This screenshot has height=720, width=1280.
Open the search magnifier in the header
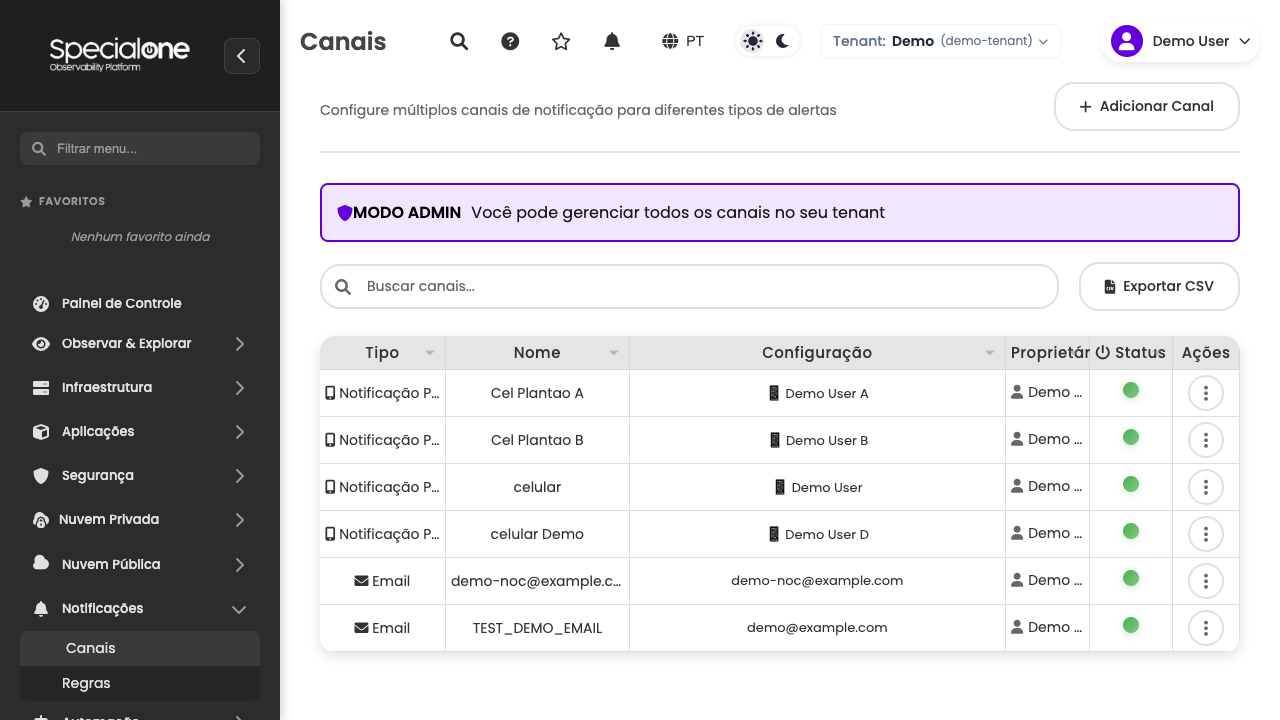pyautogui.click(x=459, y=41)
